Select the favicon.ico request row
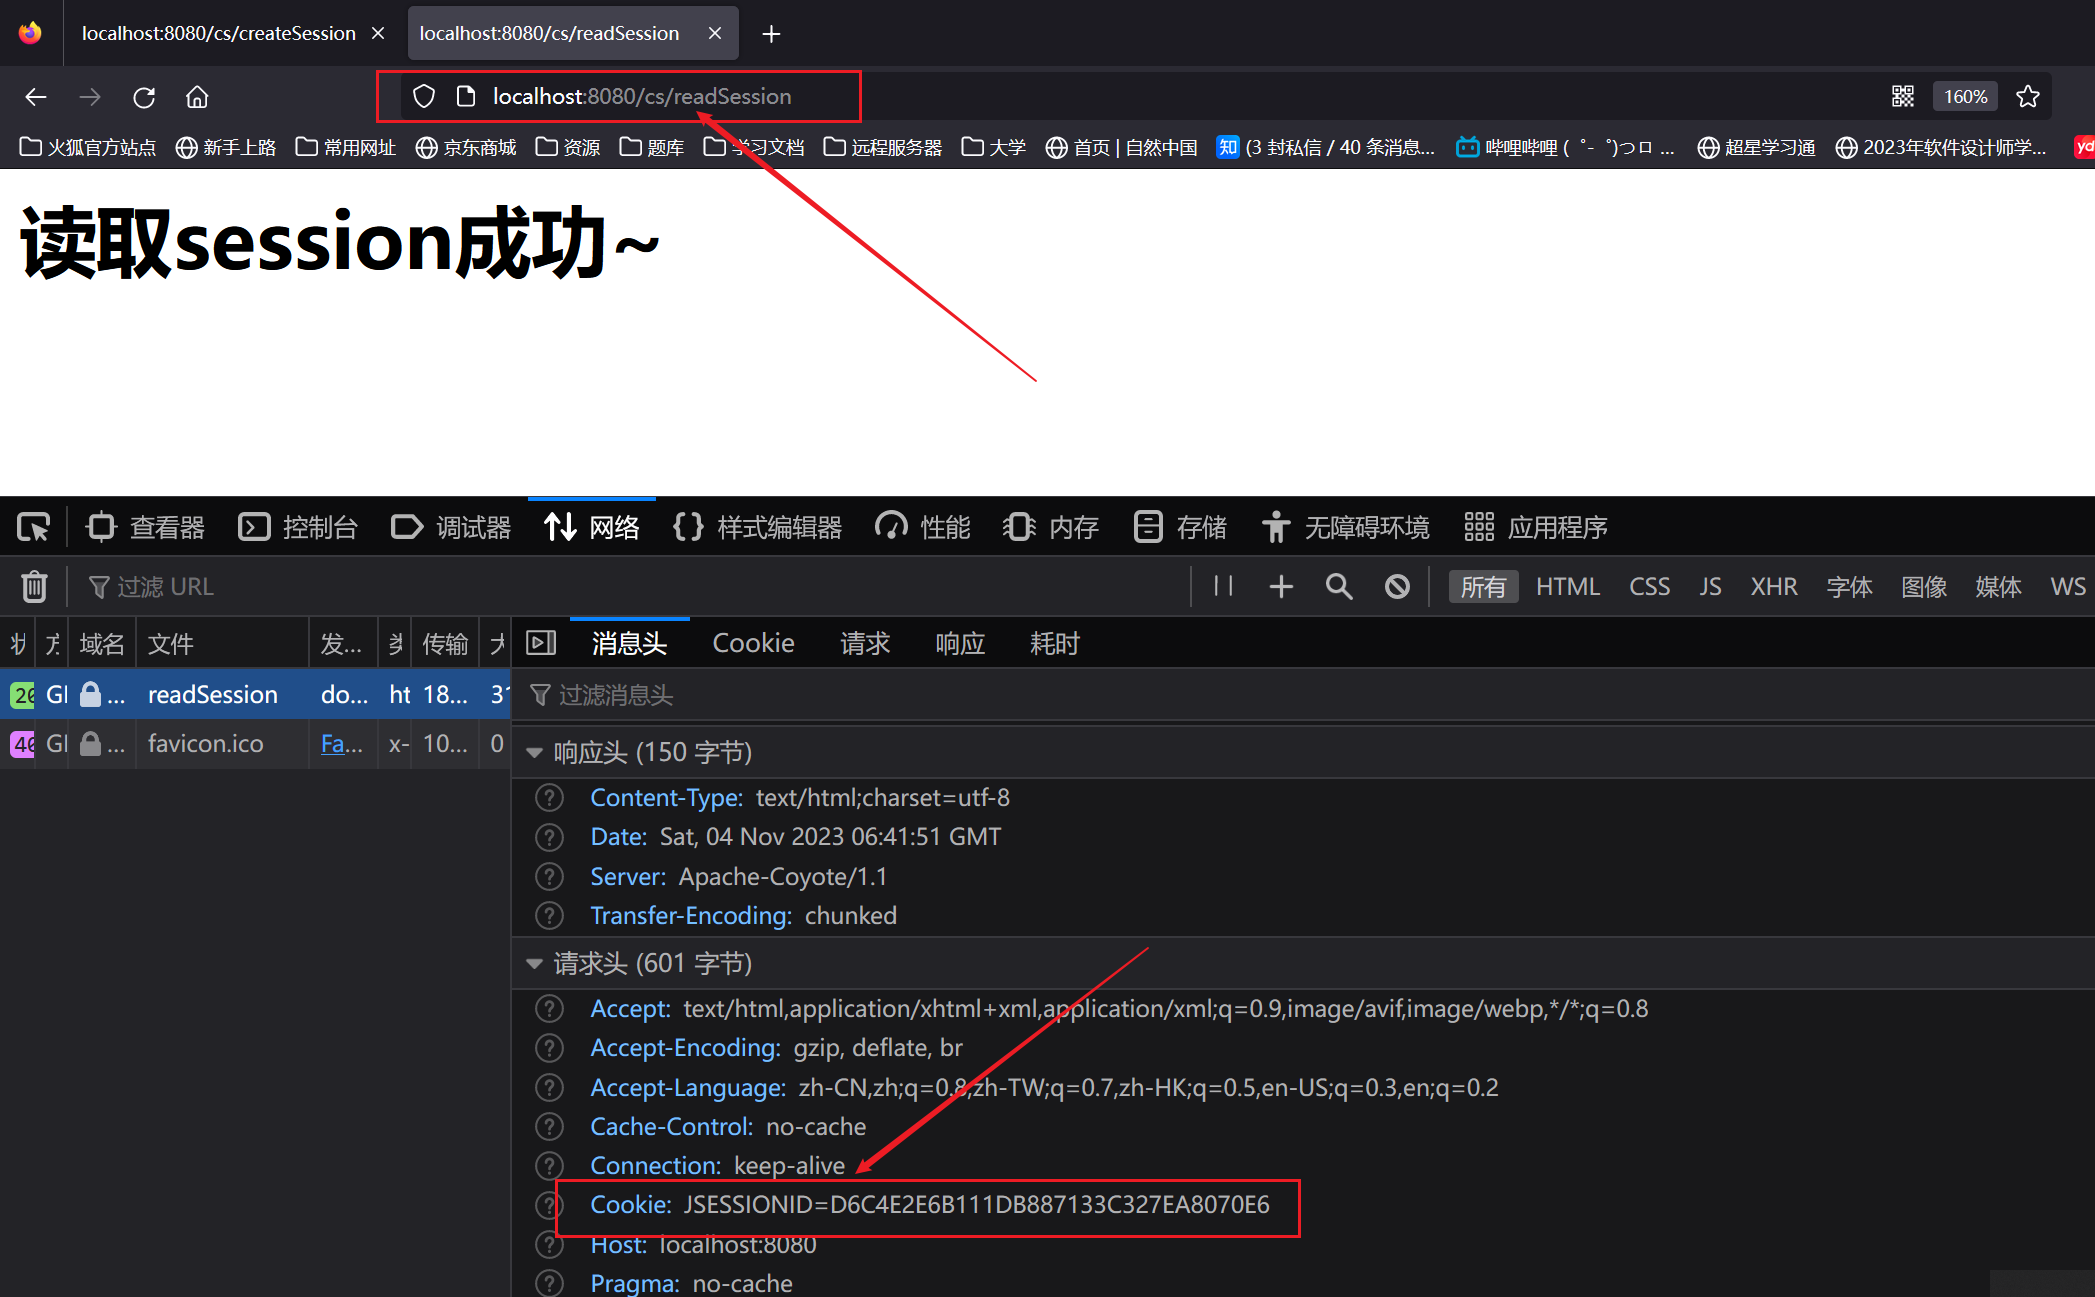The width and height of the screenshot is (2095, 1297). tap(255, 744)
